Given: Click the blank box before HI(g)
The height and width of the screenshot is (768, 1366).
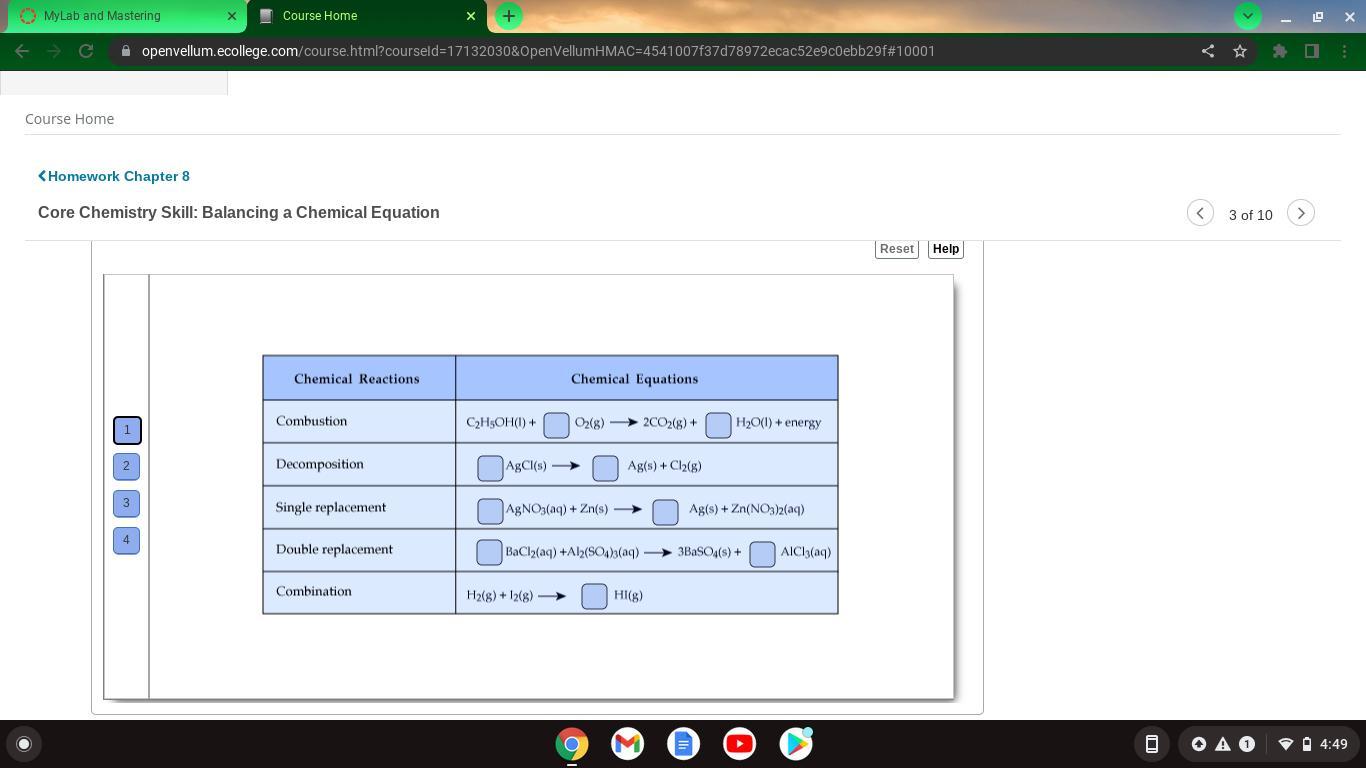Looking at the screenshot, I should tap(594, 596).
